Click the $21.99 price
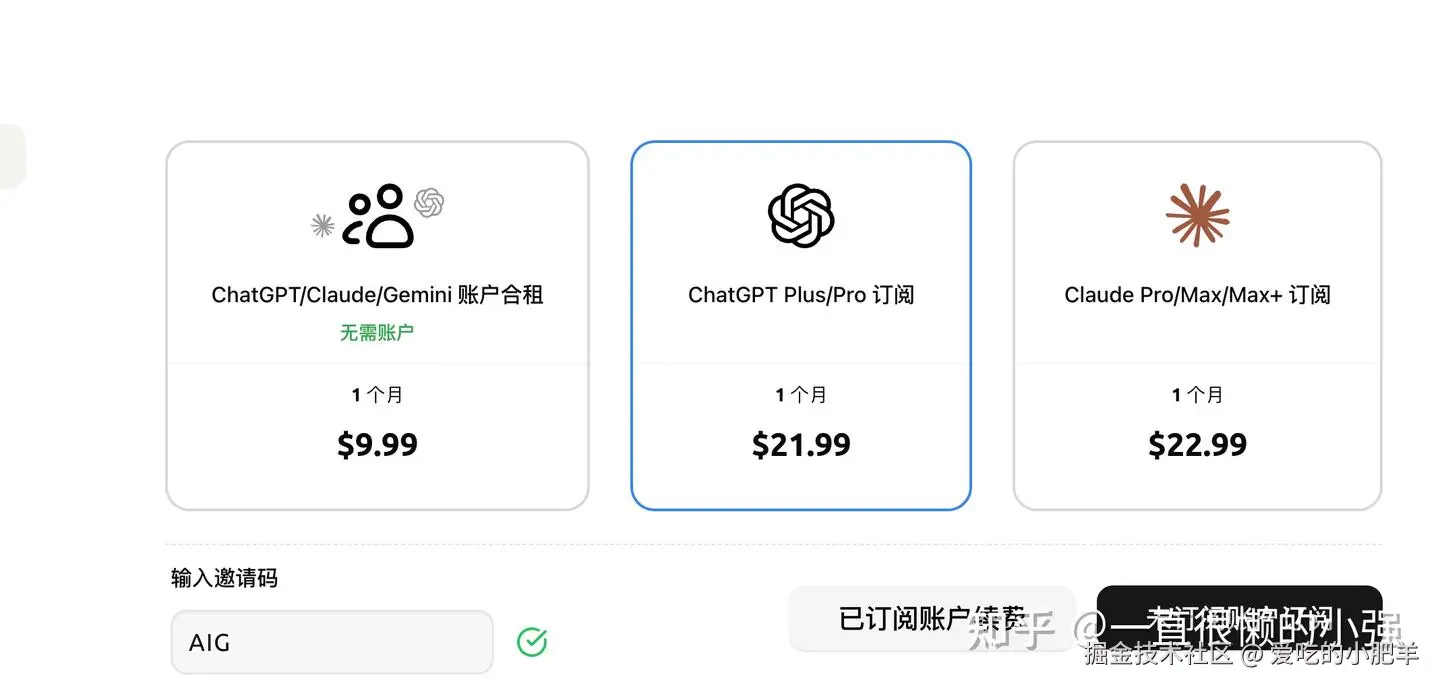 click(x=801, y=444)
